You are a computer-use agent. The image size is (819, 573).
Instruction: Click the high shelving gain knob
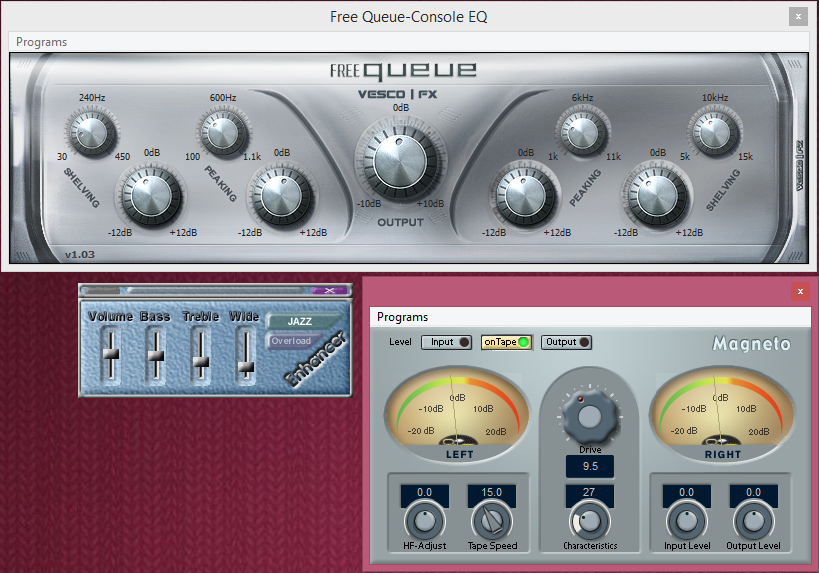click(657, 195)
